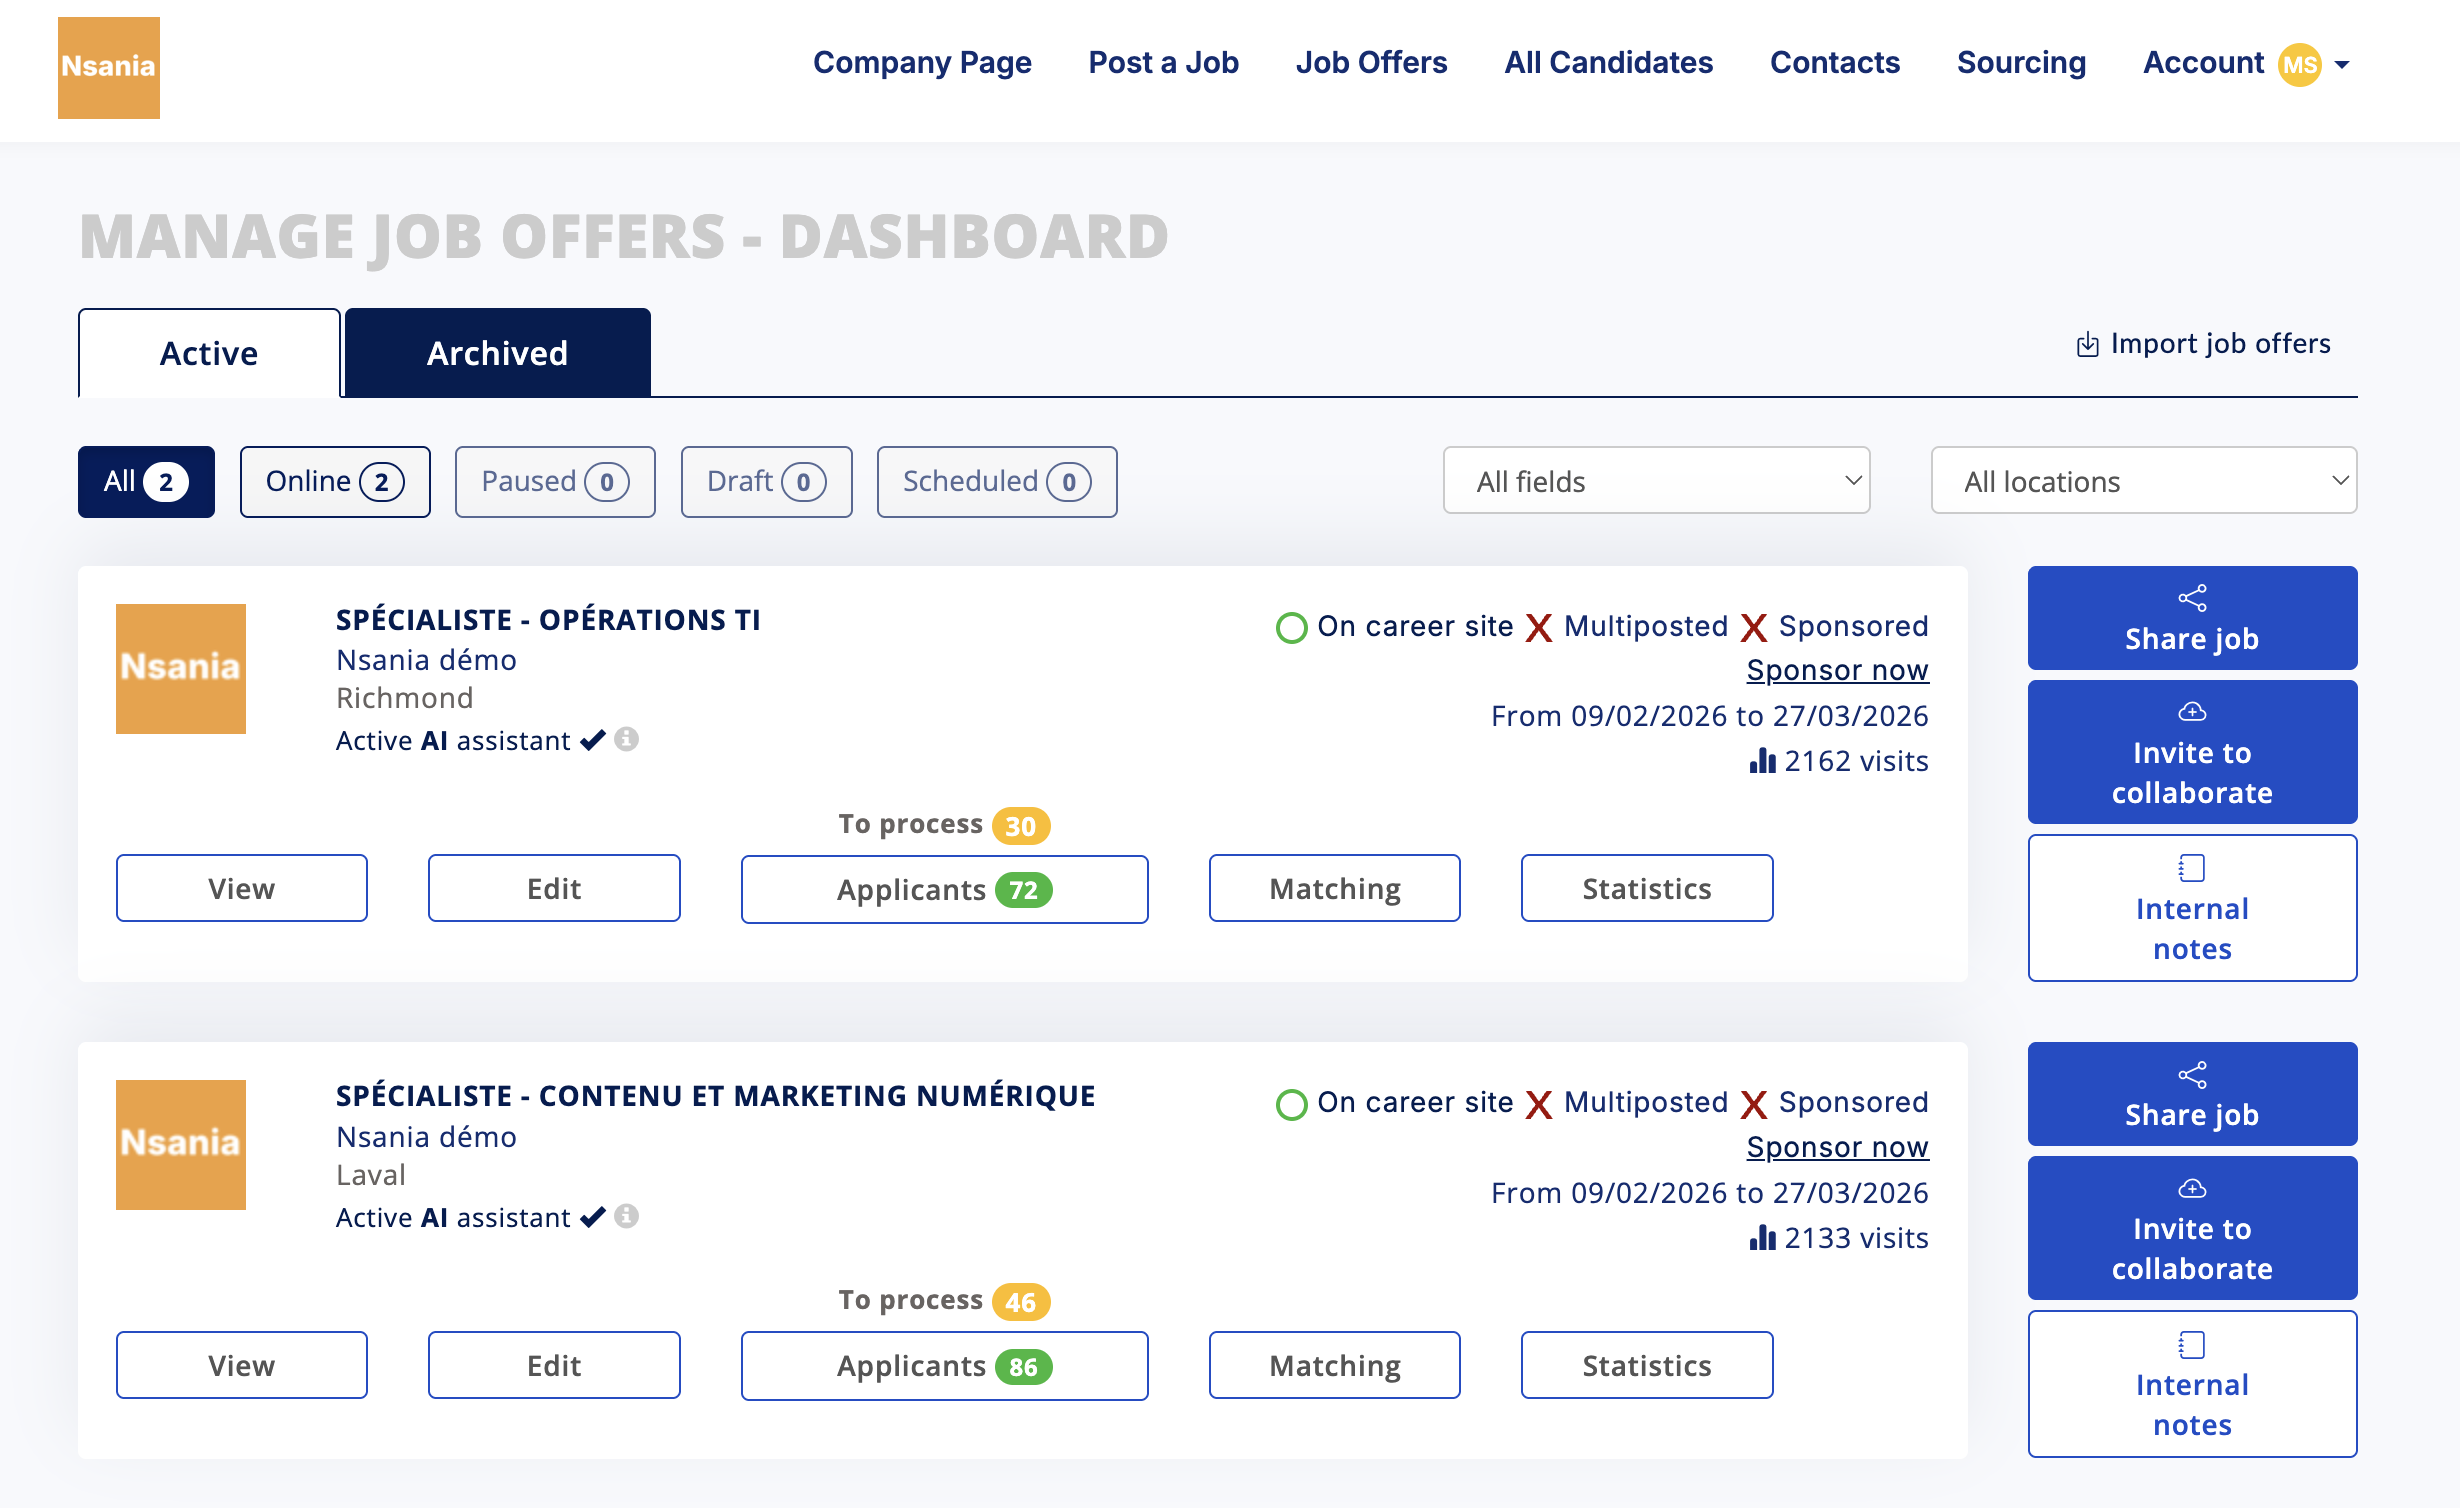Open Applicants 86 for marketing numérique offer
This screenshot has height=1508, width=2460.
(x=943, y=1365)
